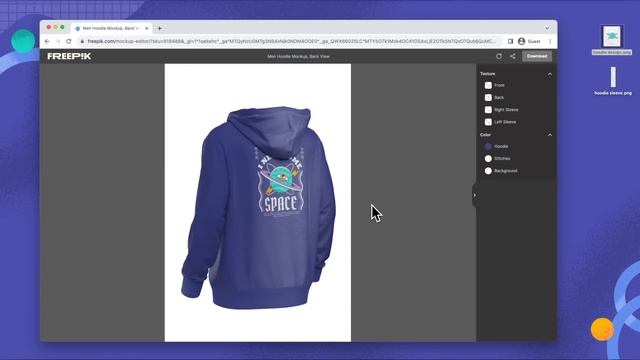
Task: Click the Freepik logo
Action: point(69,56)
